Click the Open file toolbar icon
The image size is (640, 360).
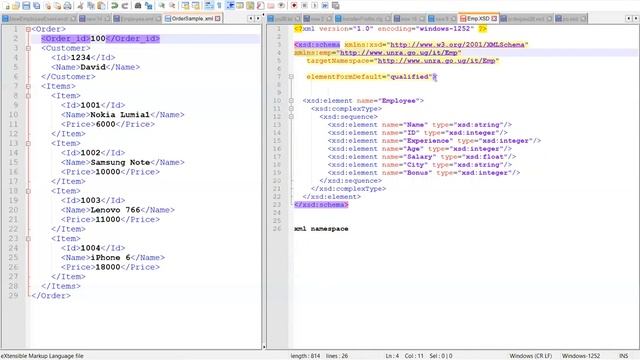pos(16,6)
